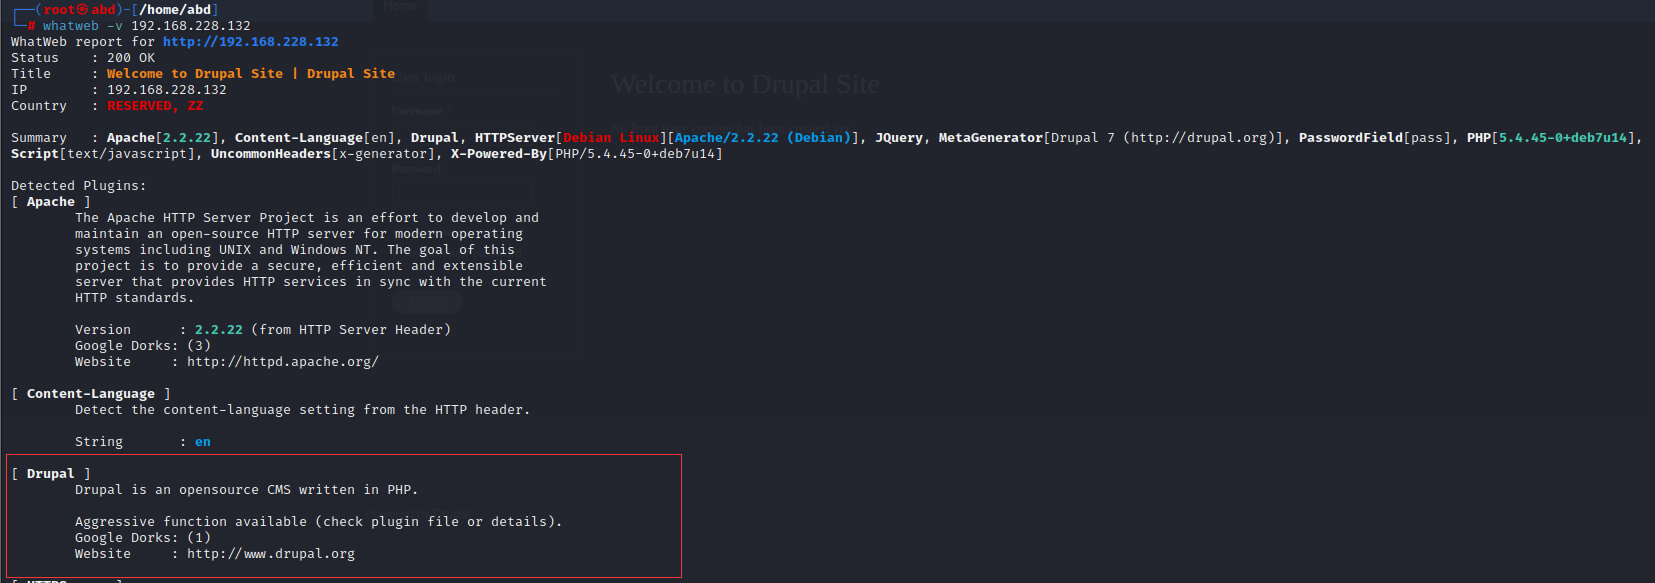Image resolution: width=1655 pixels, height=583 pixels.
Task: Click the '200 OK' status value
Action: tap(131, 58)
